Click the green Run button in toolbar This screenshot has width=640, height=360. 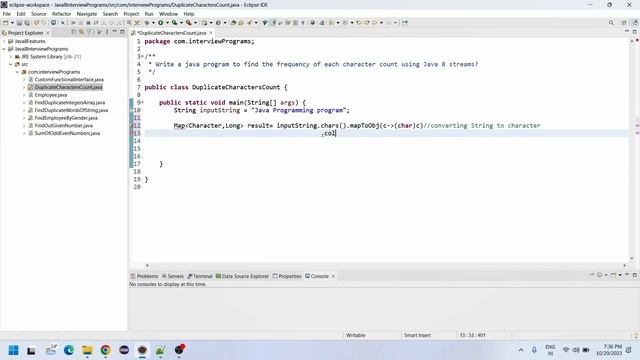click(x=161, y=23)
